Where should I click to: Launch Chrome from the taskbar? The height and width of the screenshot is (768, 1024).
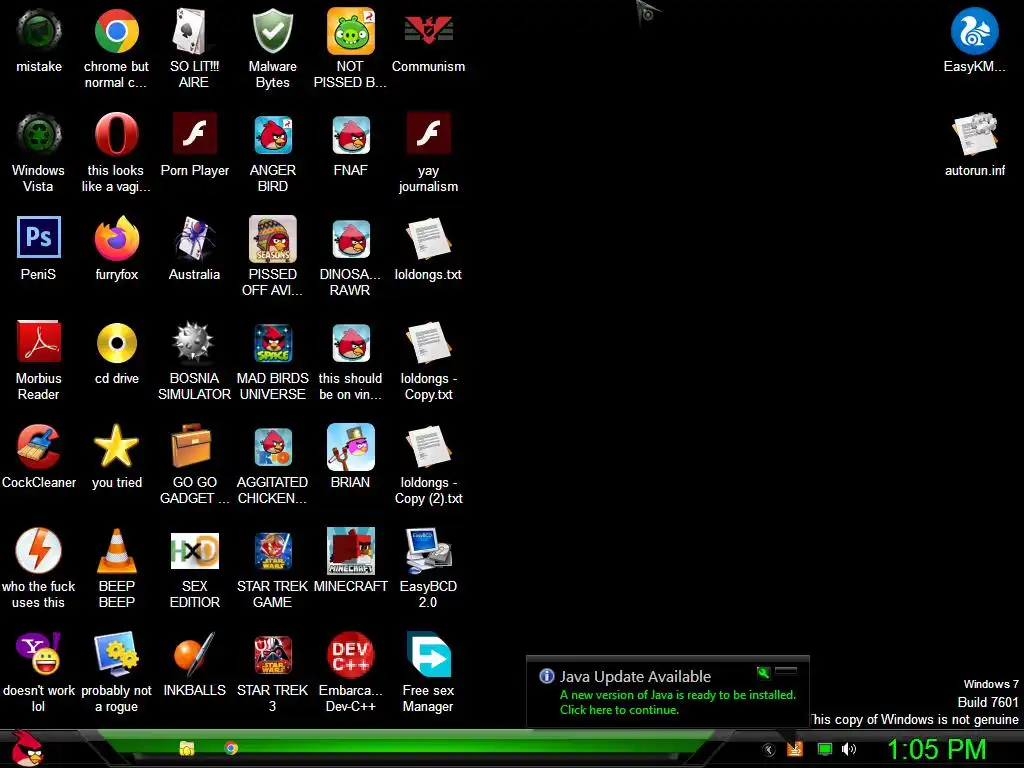231,748
